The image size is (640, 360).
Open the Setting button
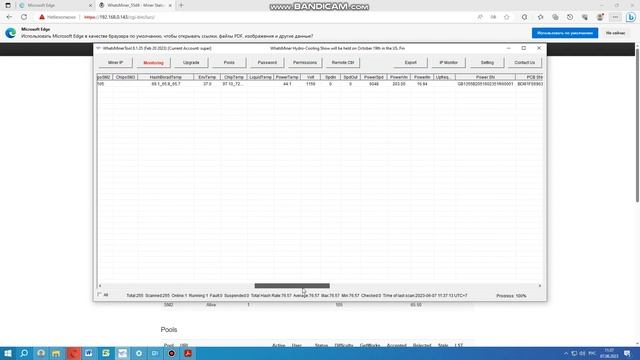point(487,62)
